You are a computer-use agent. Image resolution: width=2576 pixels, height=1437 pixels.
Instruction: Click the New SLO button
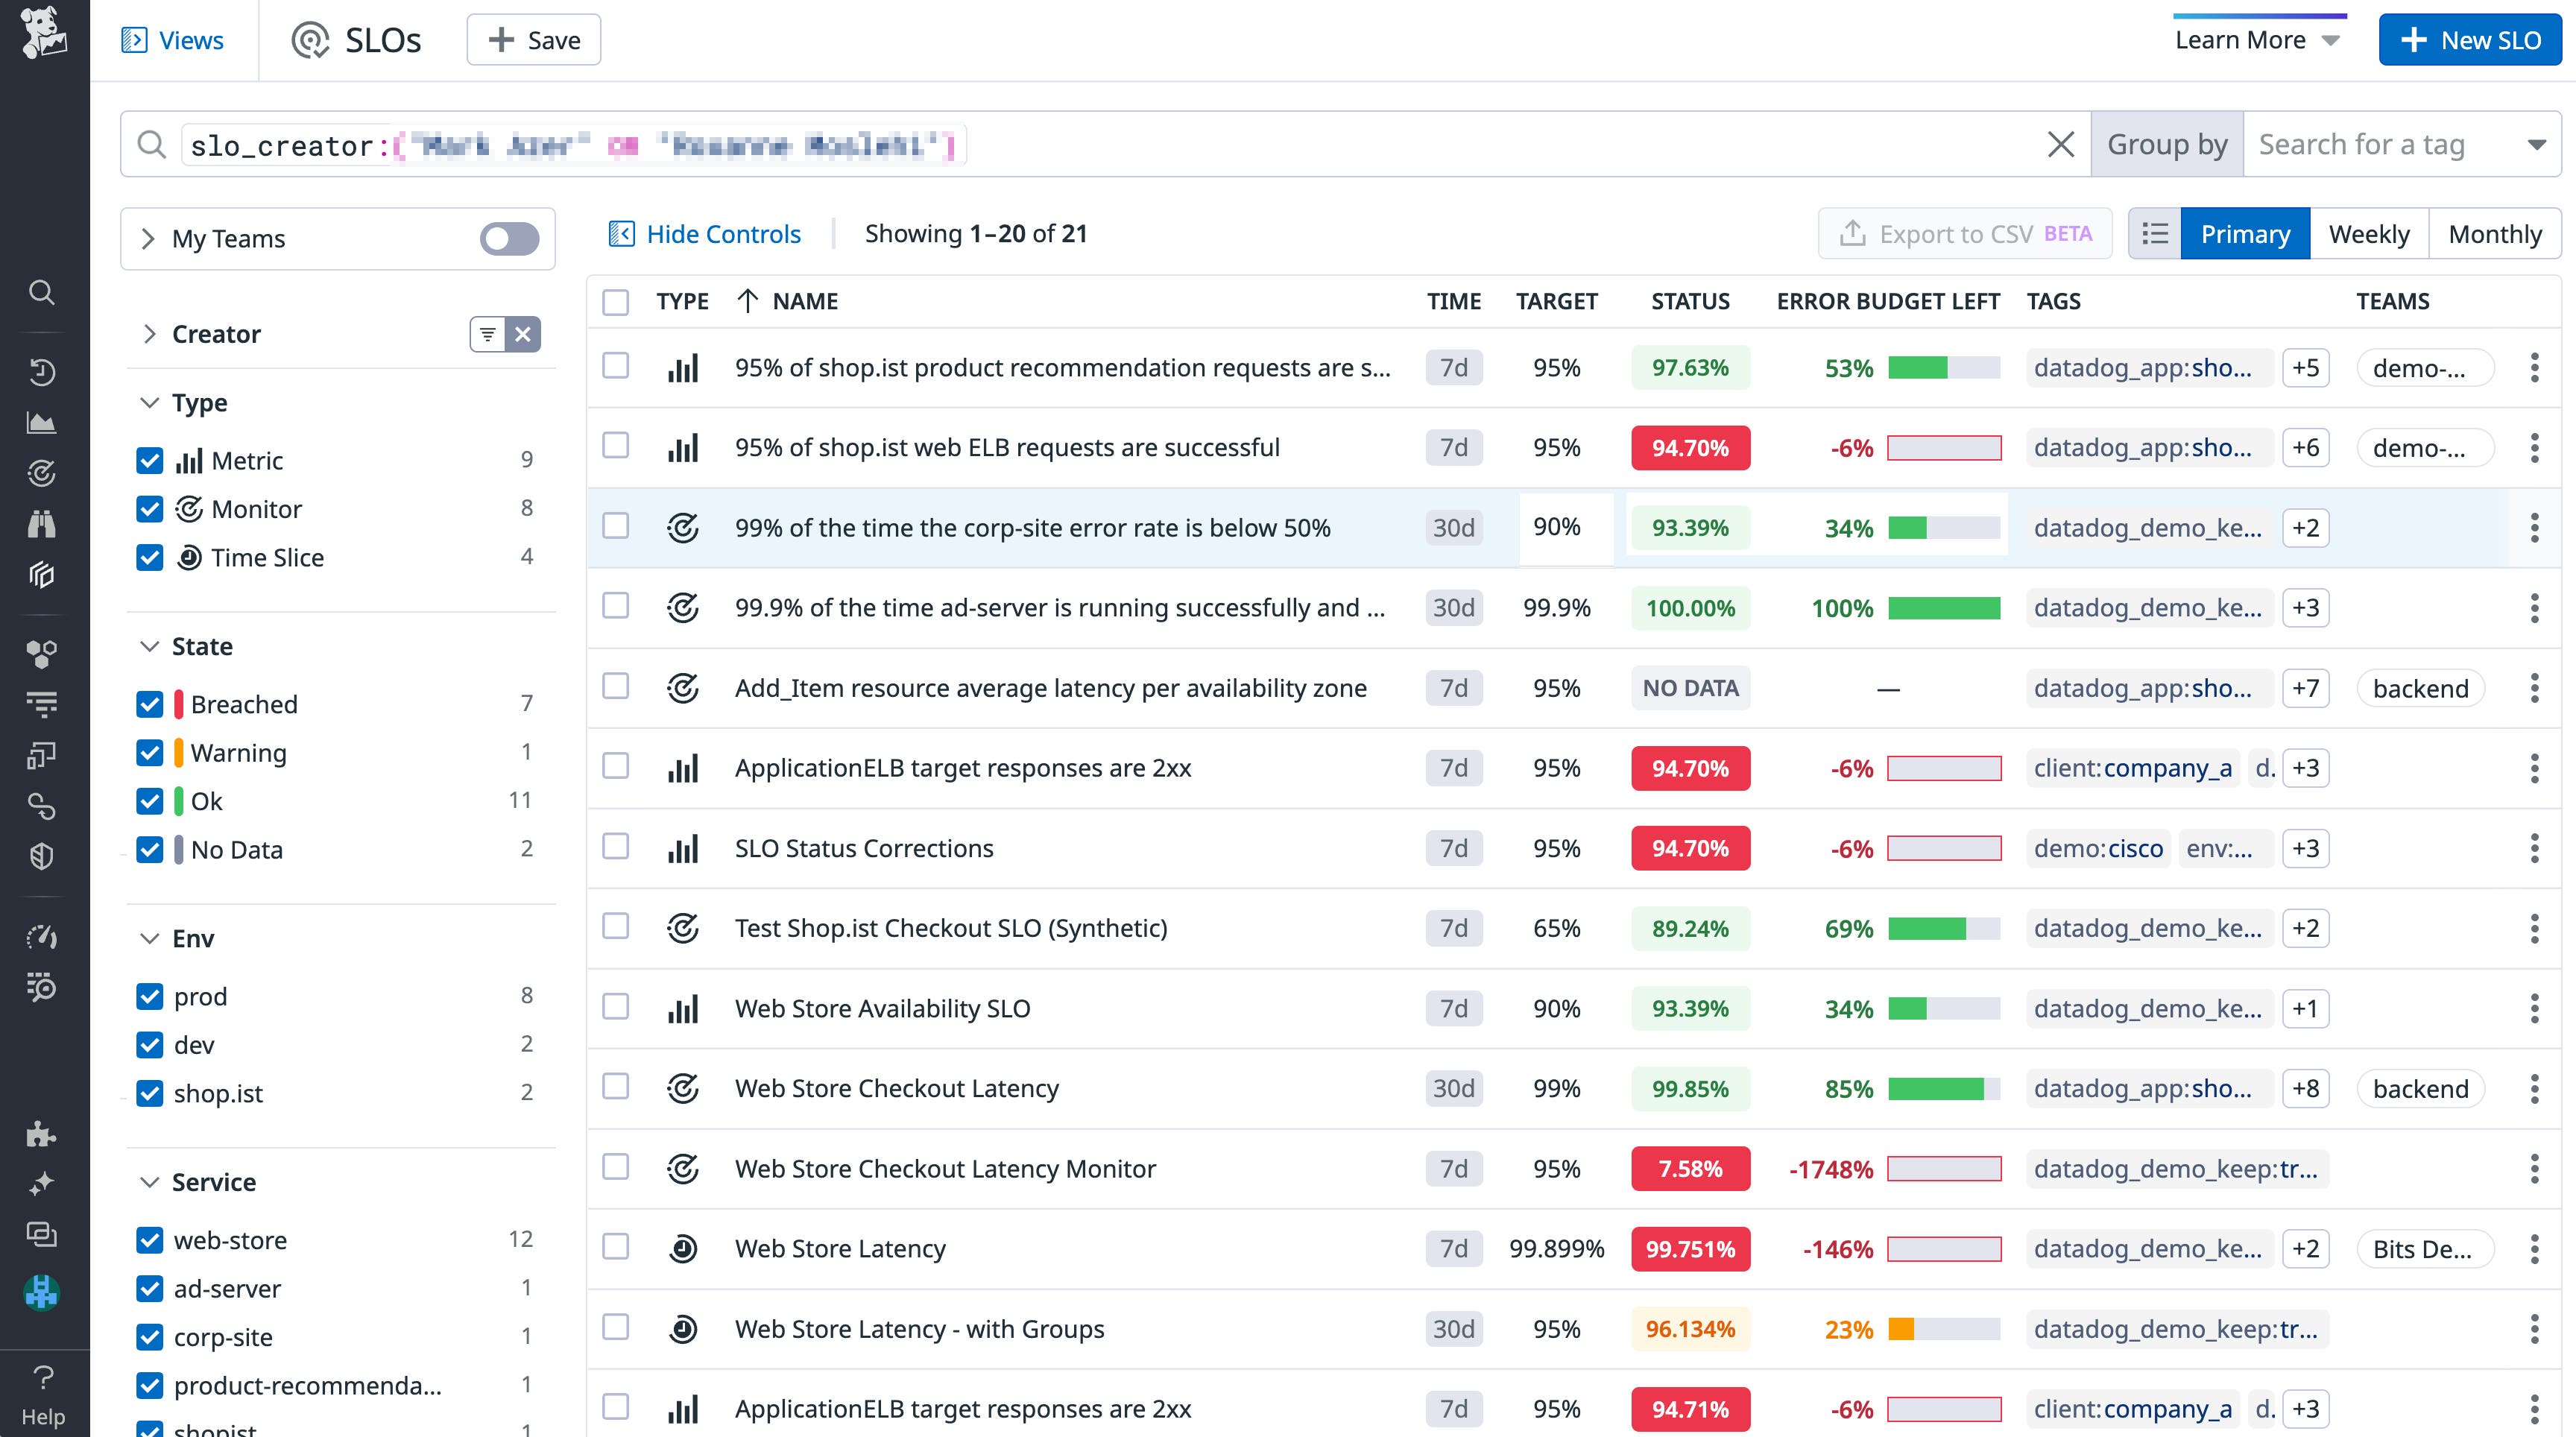[2470, 39]
